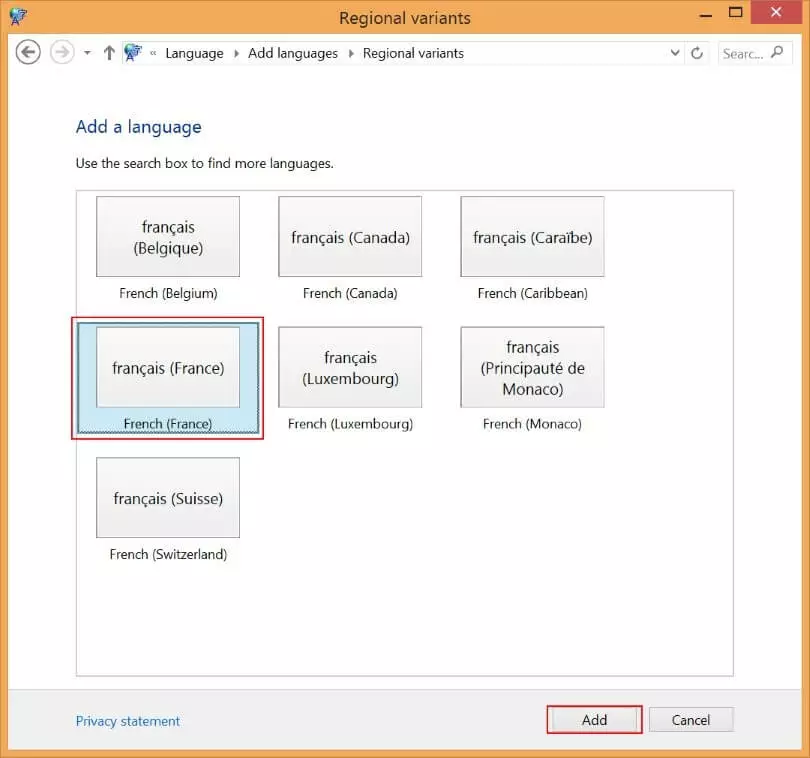
Task: Click the French (Belgium) label
Action: [x=168, y=293]
